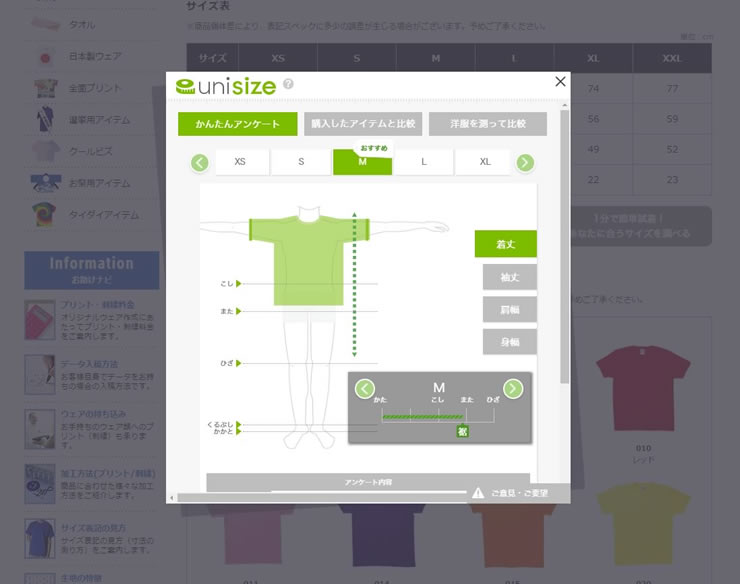740x584 pixels.
Task: Open 全面プリント category in sidebar
Action: [x=95, y=88]
